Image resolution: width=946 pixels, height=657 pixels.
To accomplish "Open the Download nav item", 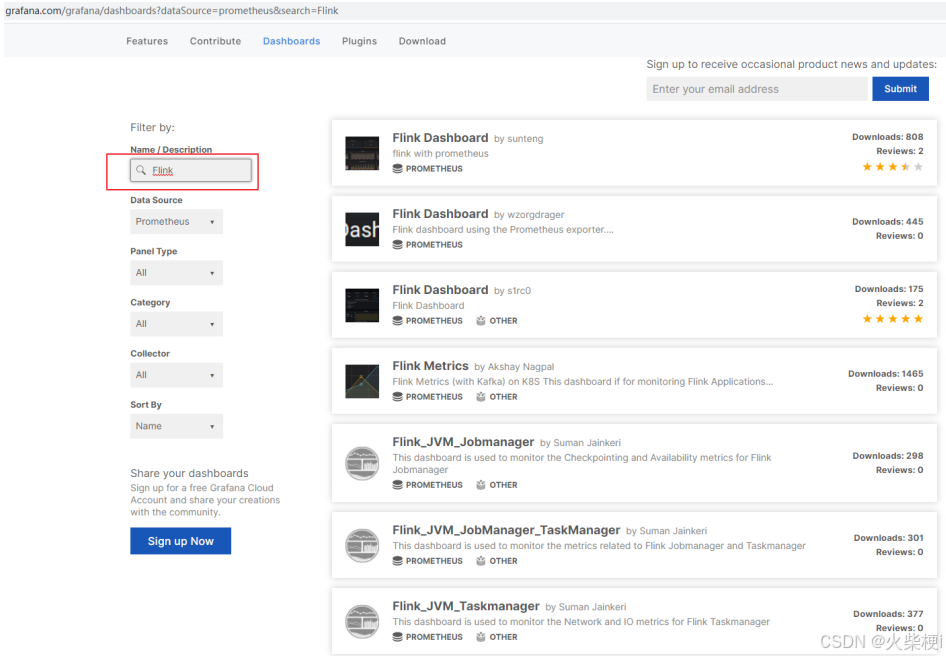I will [x=422, y=41].
